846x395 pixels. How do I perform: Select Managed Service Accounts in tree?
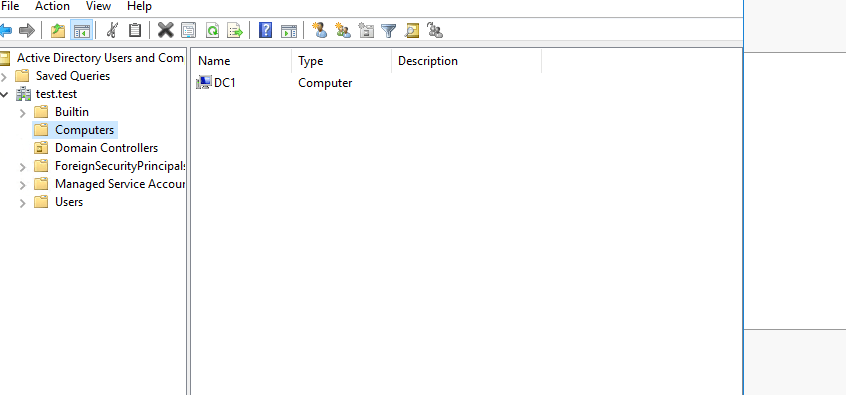click(120, 184)
